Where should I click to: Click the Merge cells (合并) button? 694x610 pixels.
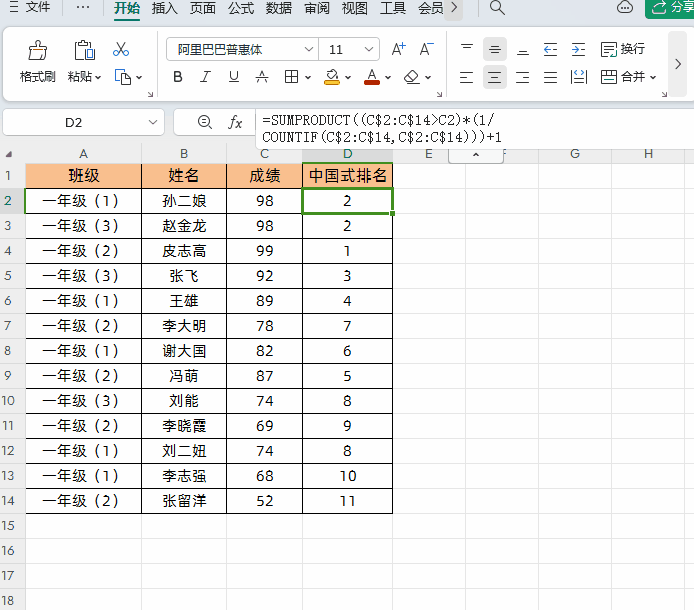623,77
